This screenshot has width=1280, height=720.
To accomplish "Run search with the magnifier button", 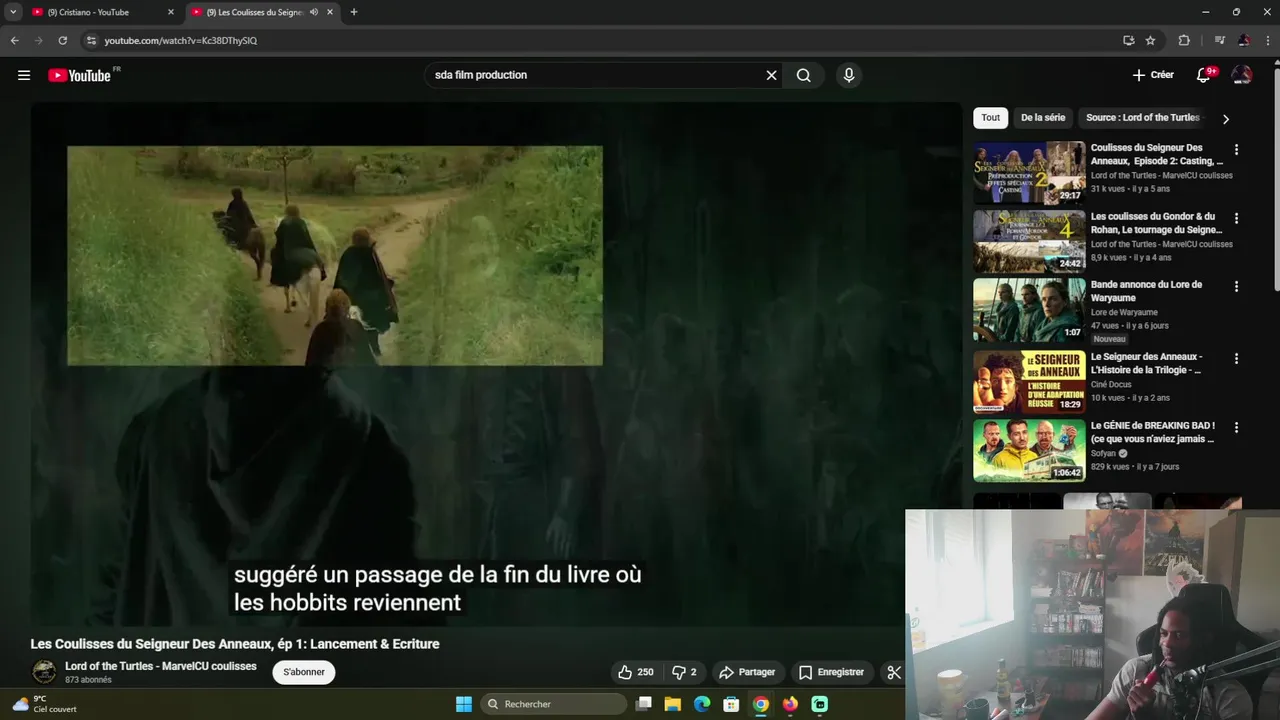I will (x=803, y=75).
